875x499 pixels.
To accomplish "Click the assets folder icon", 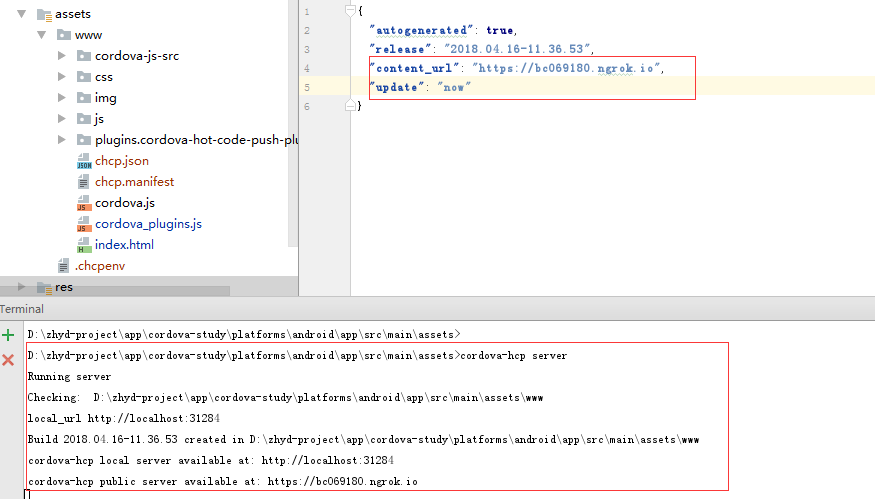I will tap(45, 15).
